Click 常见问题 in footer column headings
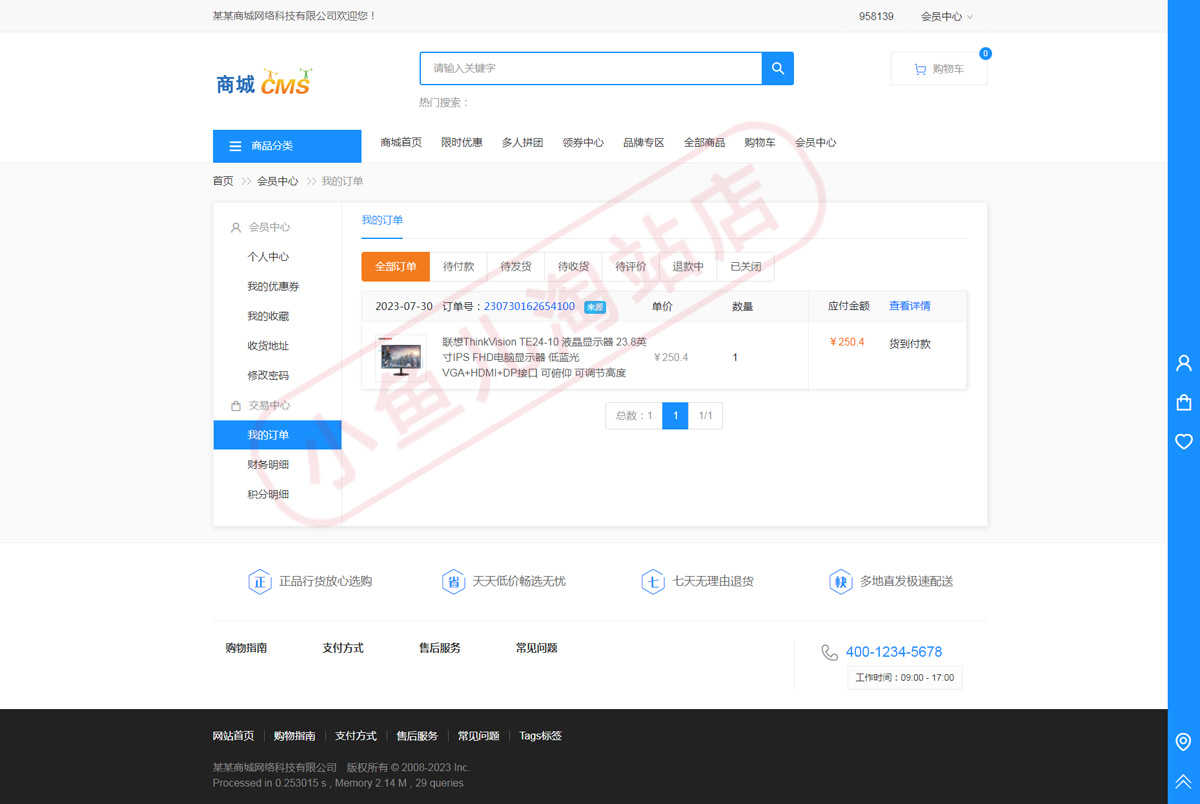The height and width of the screenshot is (804, 1200). point(537,648)
